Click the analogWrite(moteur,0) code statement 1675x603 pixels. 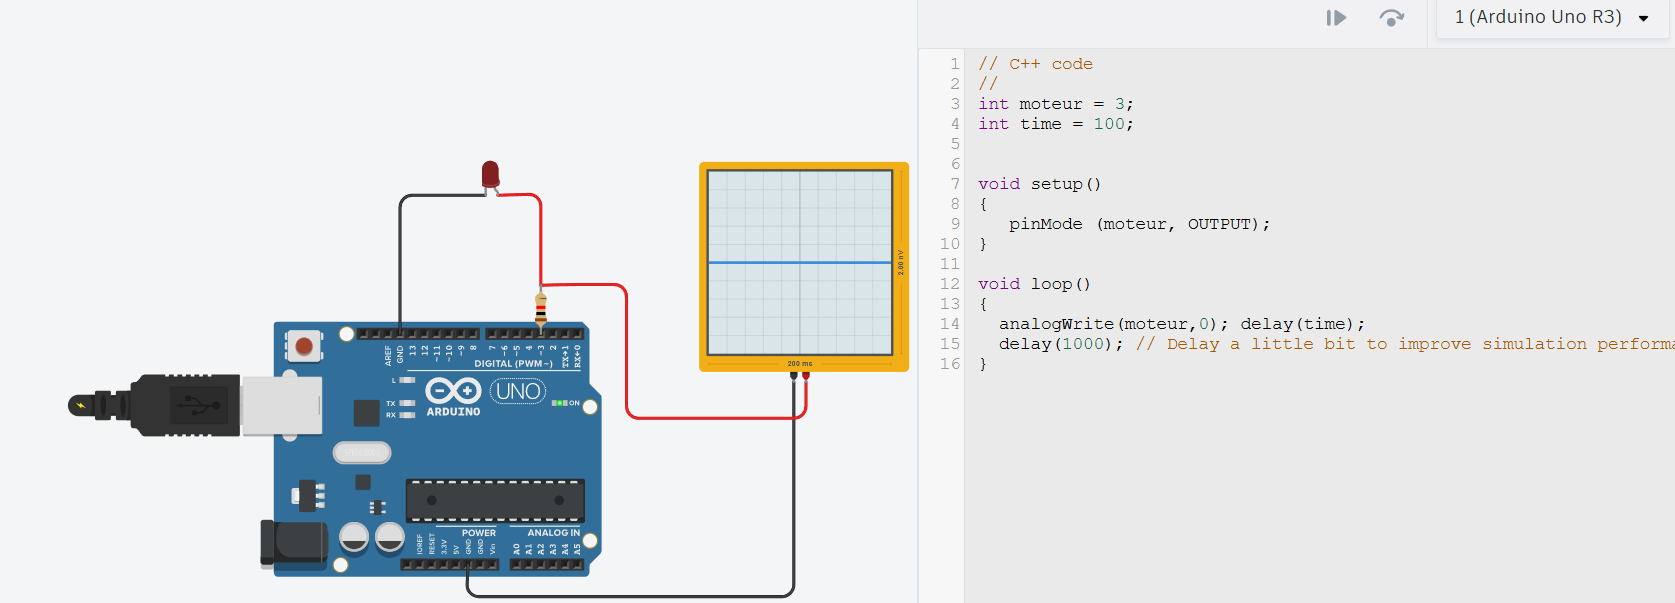[1107, 324]
